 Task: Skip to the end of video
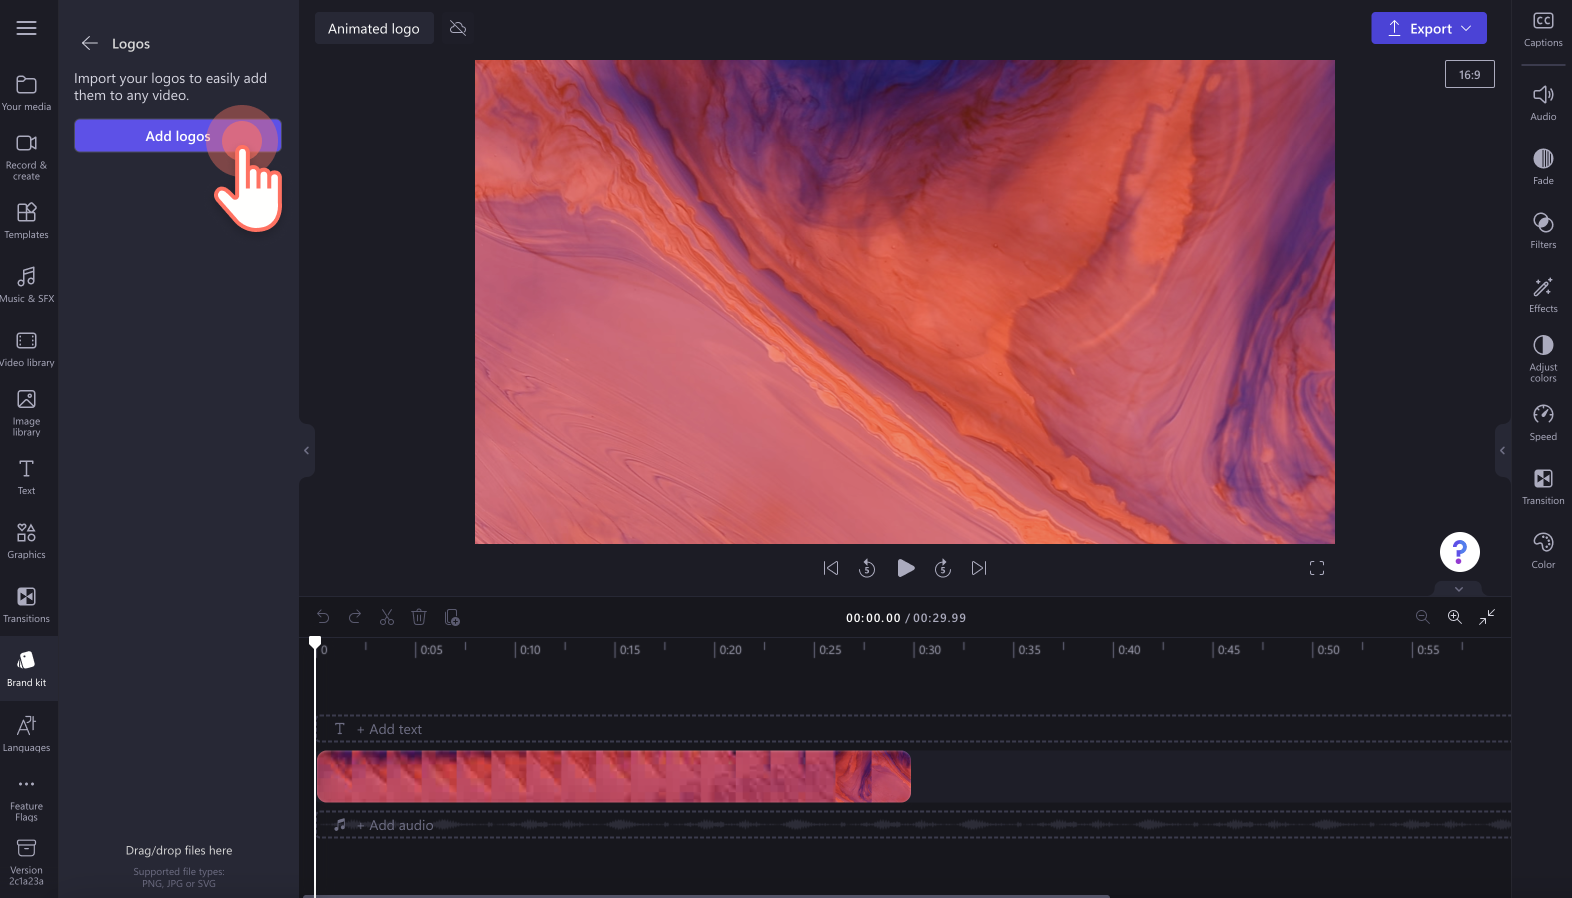(979, 568)
